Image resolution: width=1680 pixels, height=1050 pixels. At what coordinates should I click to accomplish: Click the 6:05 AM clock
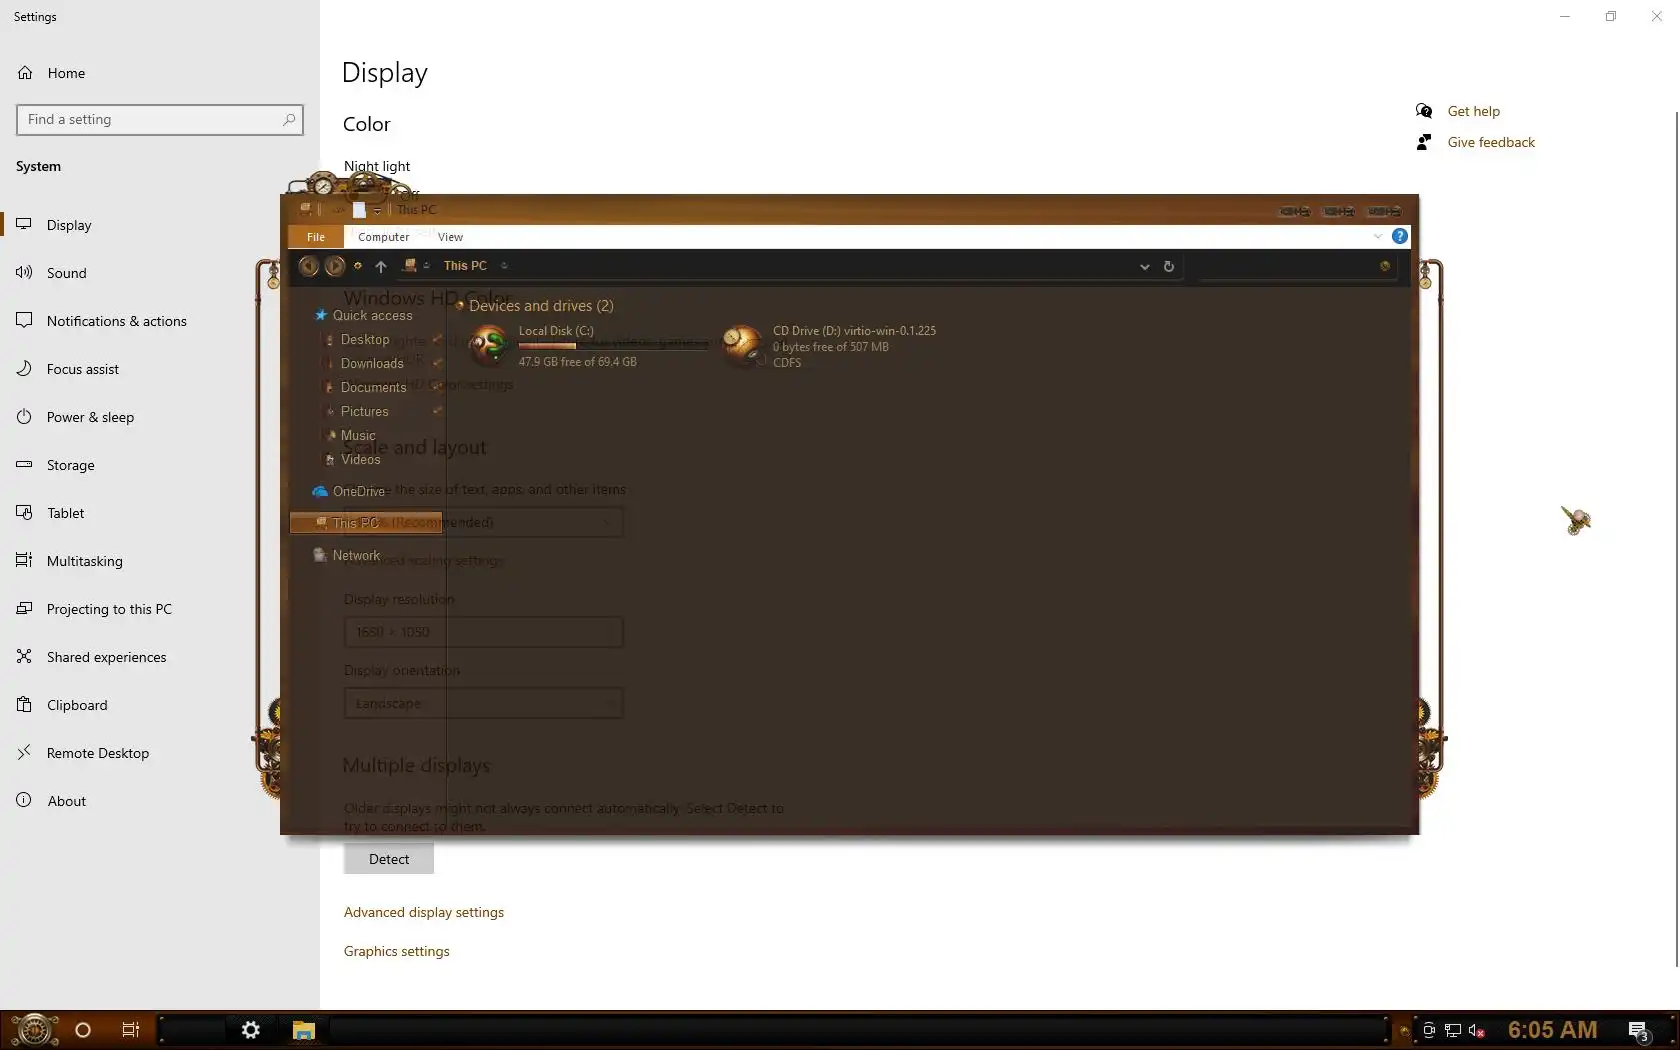(1552, 1030)
